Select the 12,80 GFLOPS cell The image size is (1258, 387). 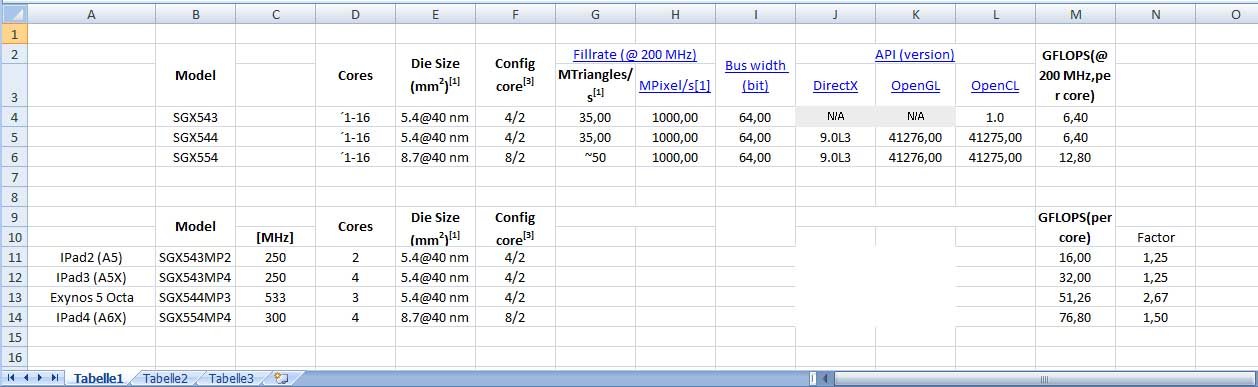(x=1075, y=157)
